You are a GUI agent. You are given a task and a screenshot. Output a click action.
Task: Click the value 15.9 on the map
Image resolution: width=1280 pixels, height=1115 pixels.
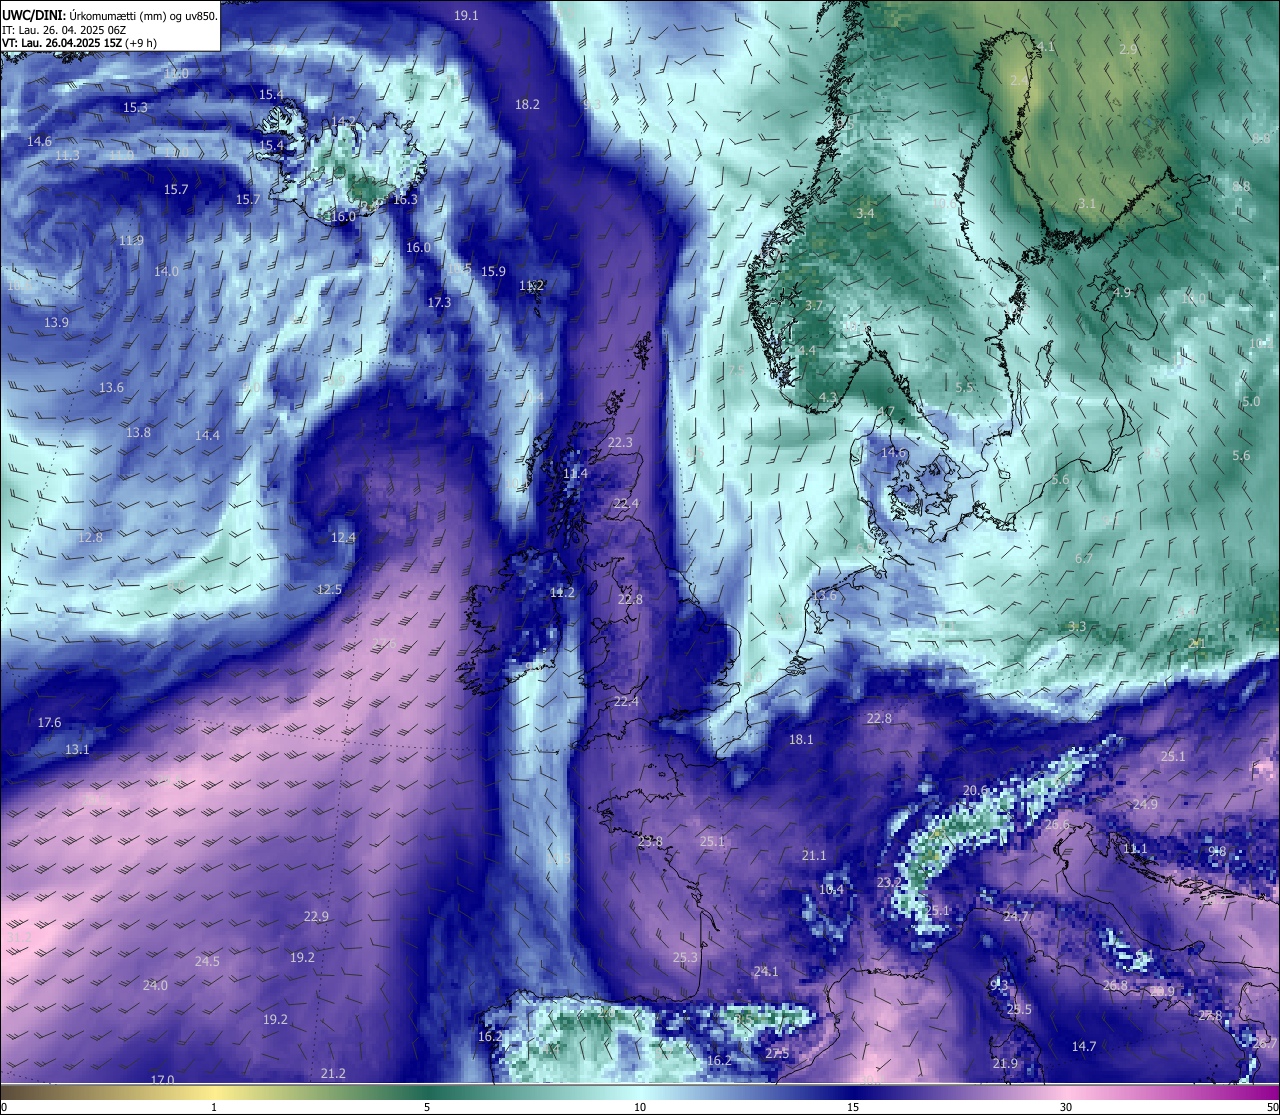tap(493, 272)
